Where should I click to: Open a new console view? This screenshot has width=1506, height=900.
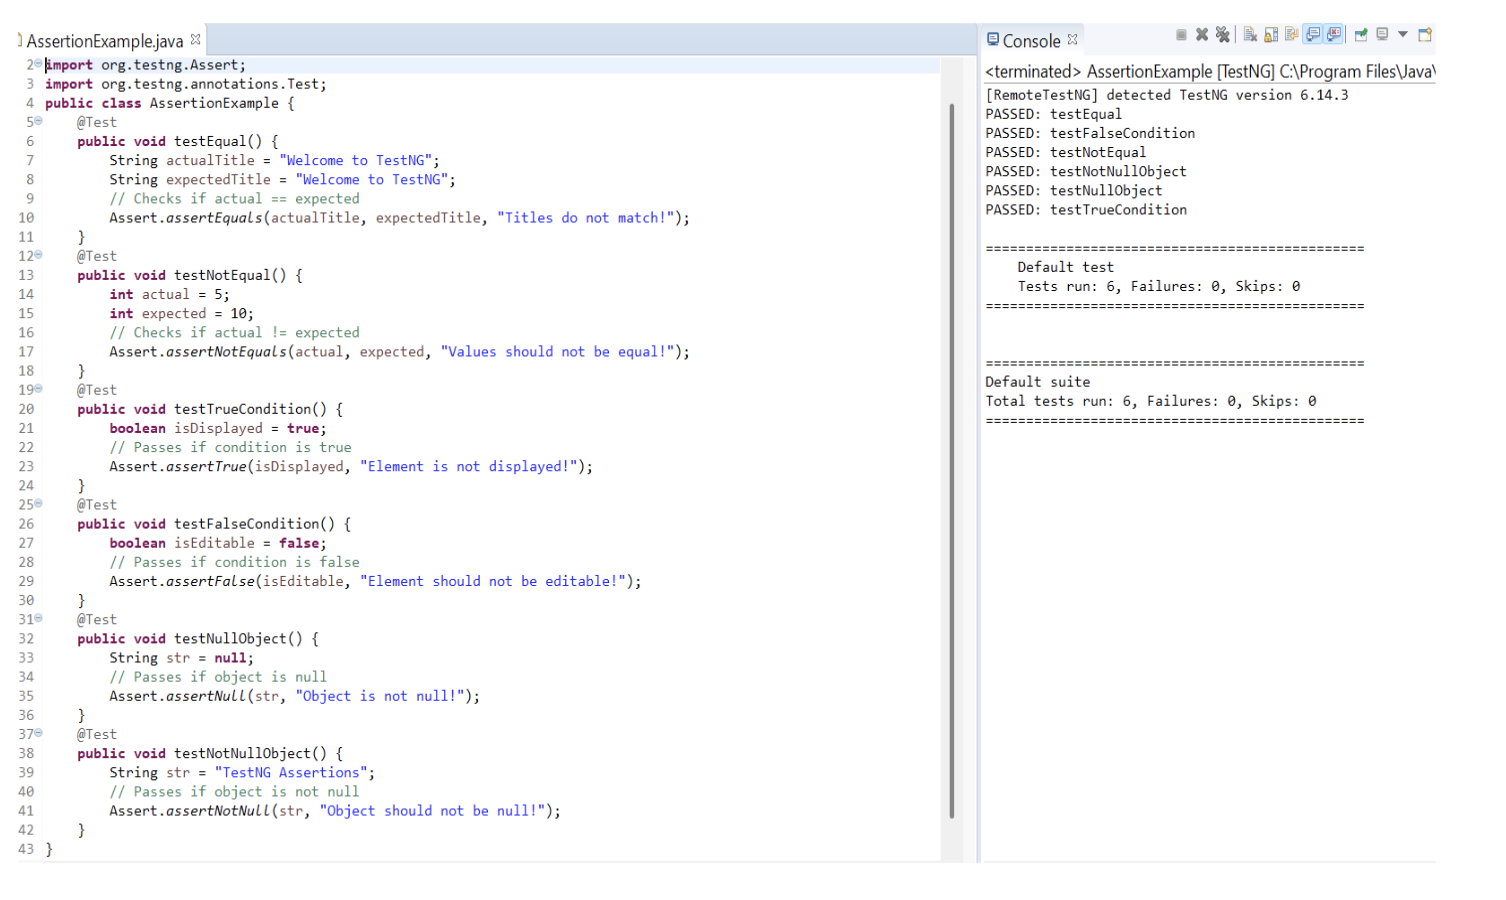(x=1425, y=35)
